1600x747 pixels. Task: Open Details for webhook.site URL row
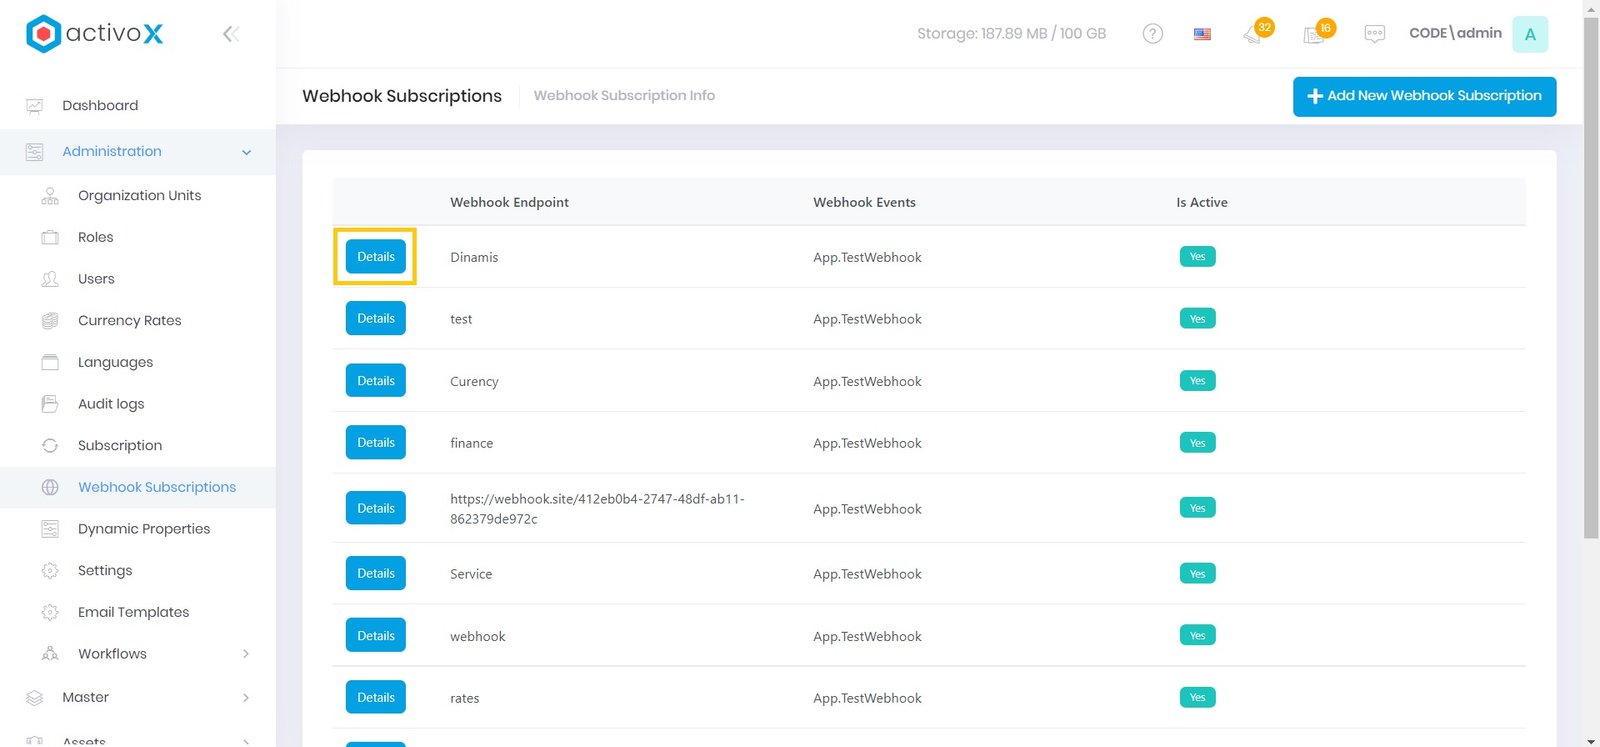(x=376, y=508)
